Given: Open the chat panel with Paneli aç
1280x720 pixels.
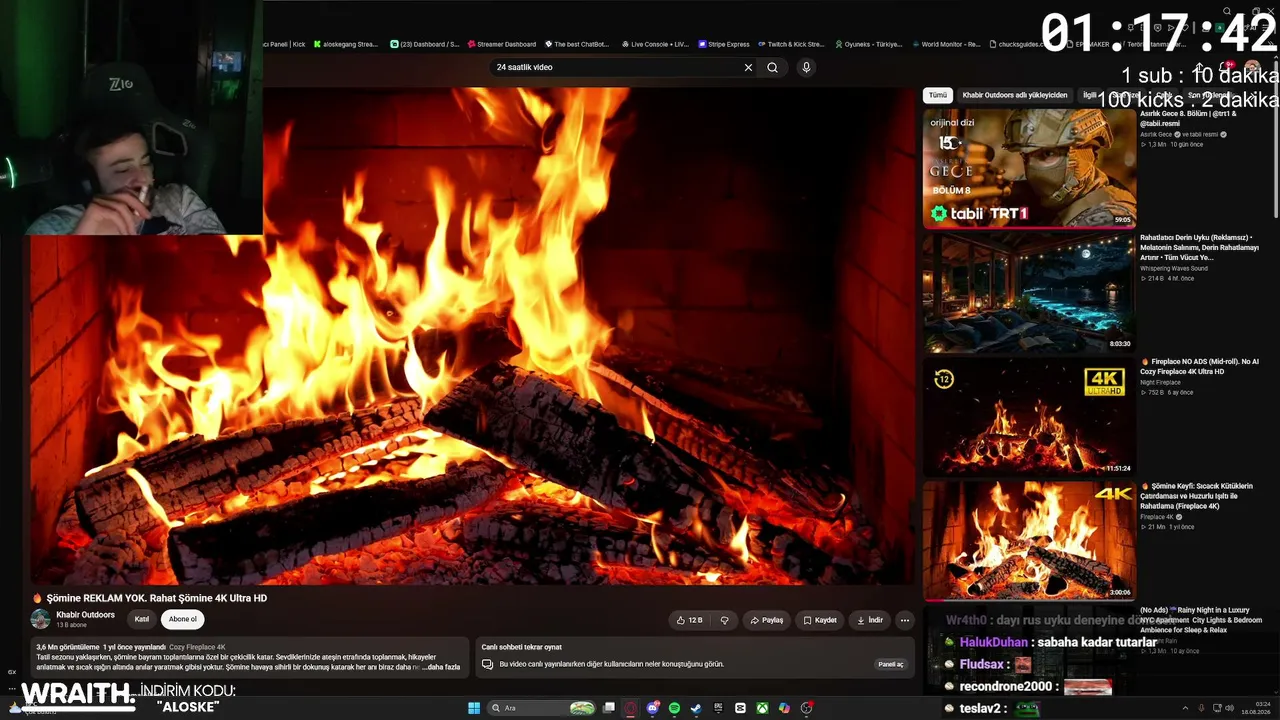Looking at the screenshot, I should coord(890,664).
